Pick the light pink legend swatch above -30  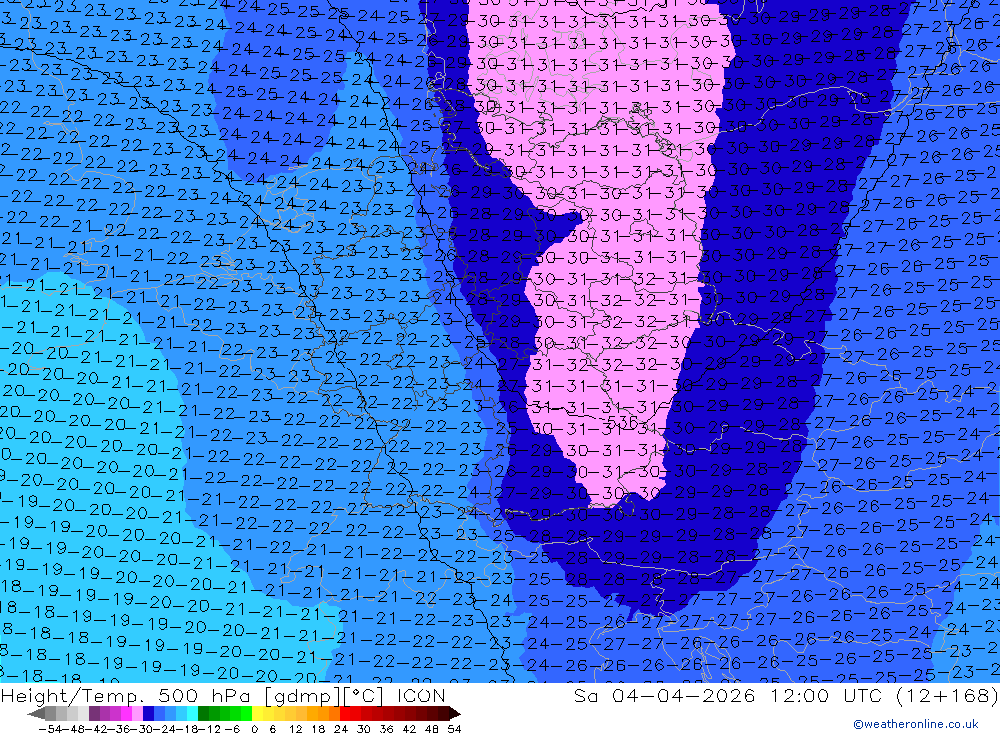[138, 713]
